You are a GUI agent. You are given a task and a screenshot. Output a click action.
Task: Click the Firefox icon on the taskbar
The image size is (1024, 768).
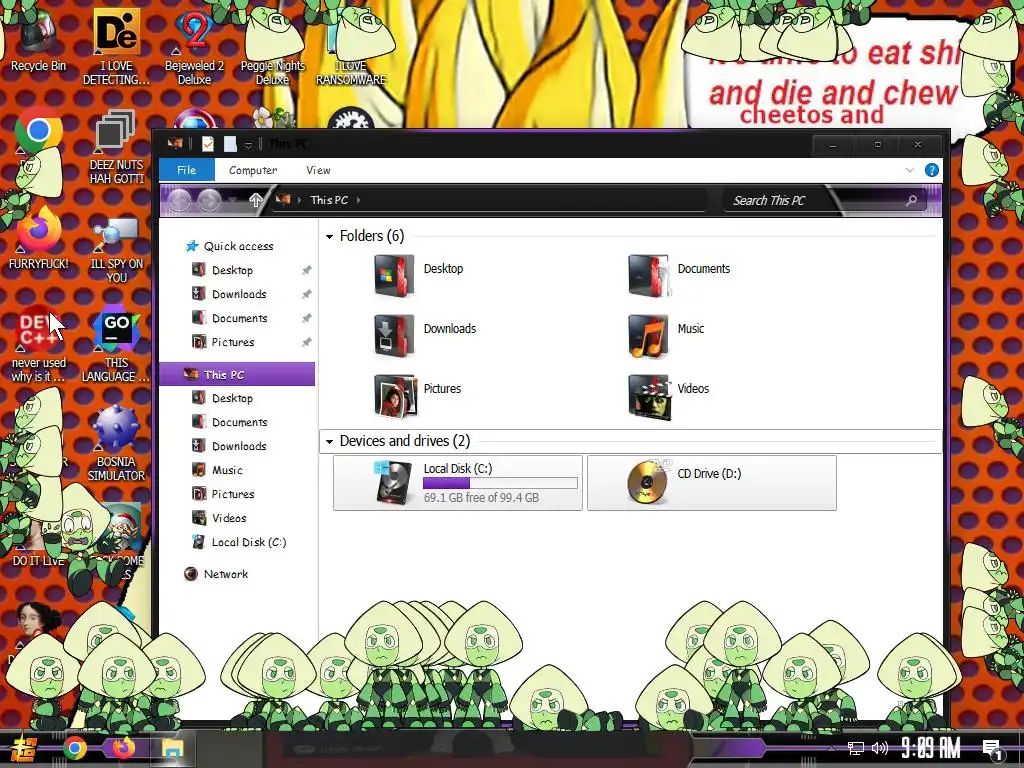[x=122, y=748]
